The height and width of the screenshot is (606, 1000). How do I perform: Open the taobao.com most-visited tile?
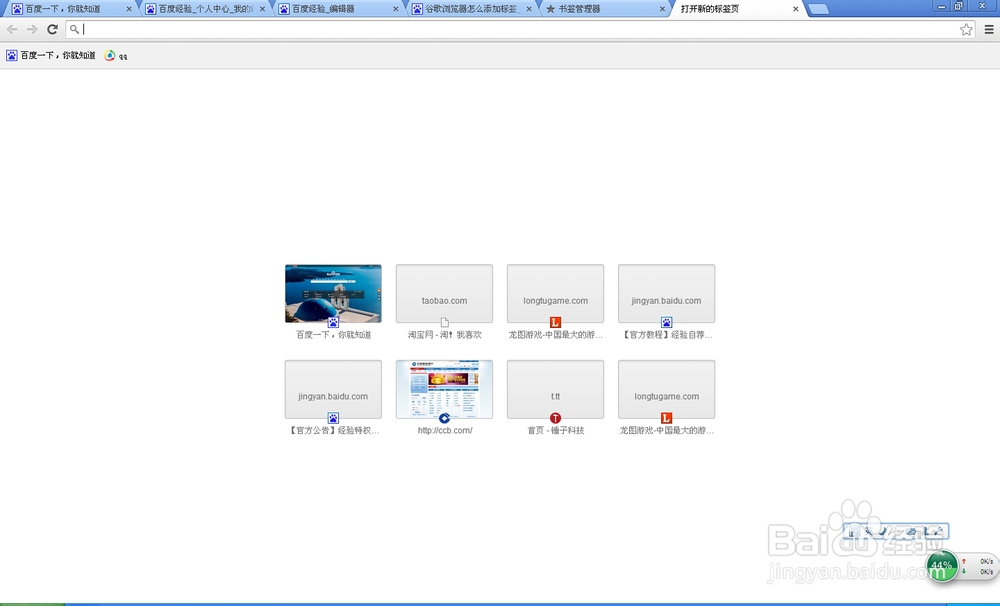click(x=444, y=293)
